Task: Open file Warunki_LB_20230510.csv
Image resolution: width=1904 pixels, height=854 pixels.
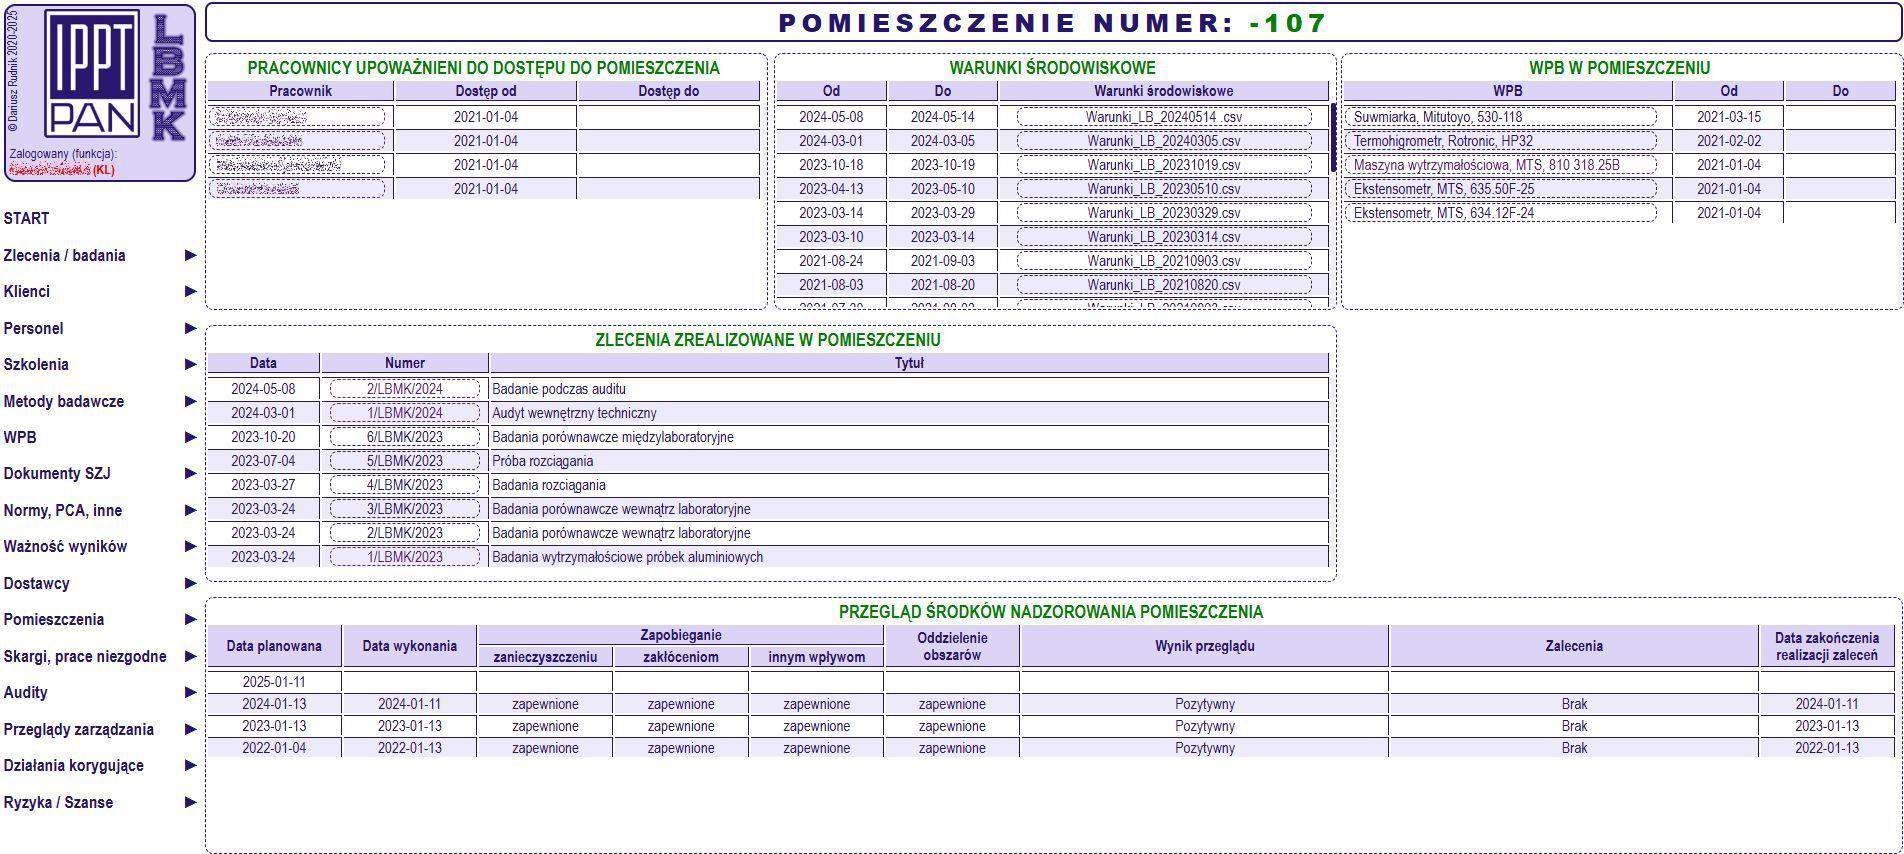Action: click(x=1164, y=189)
